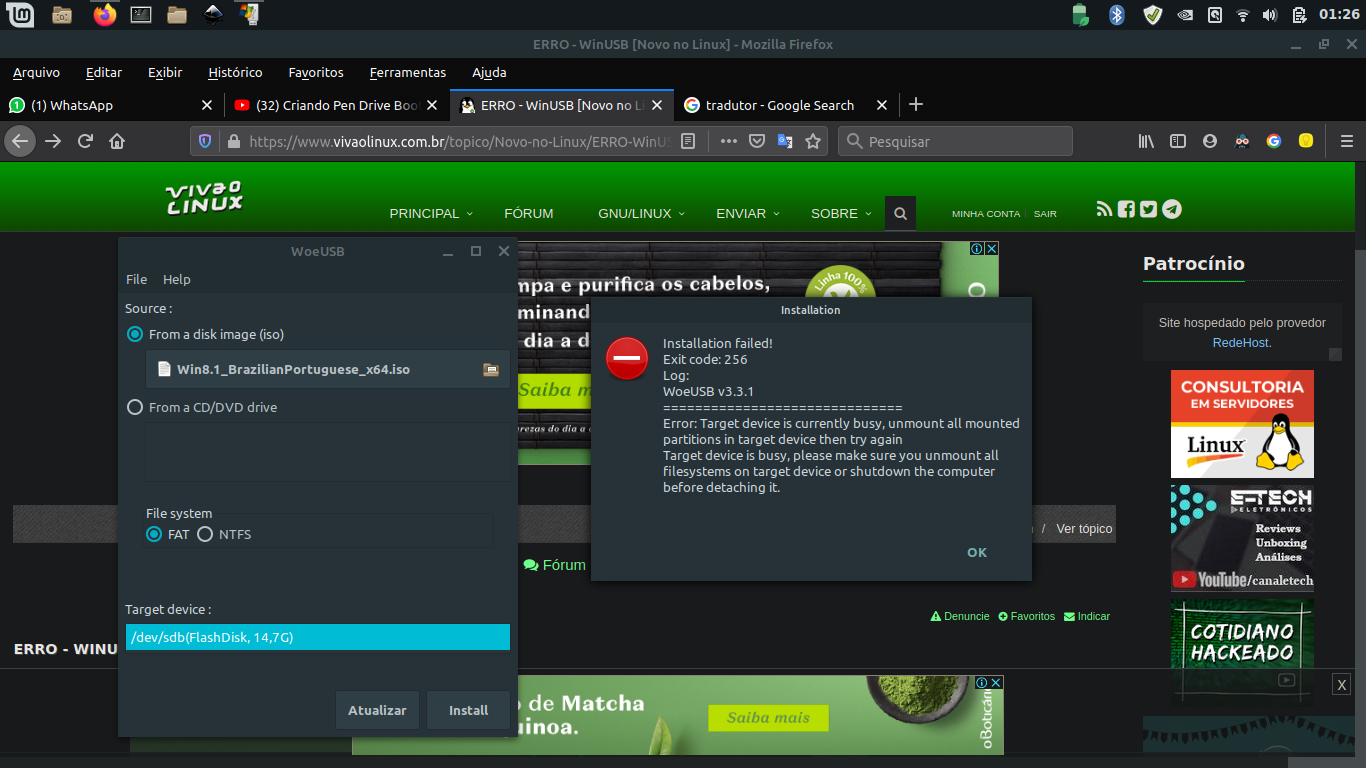Open the WoeUSB Help menu
Screen dimensions: 1366x768
tap(176, 279)
